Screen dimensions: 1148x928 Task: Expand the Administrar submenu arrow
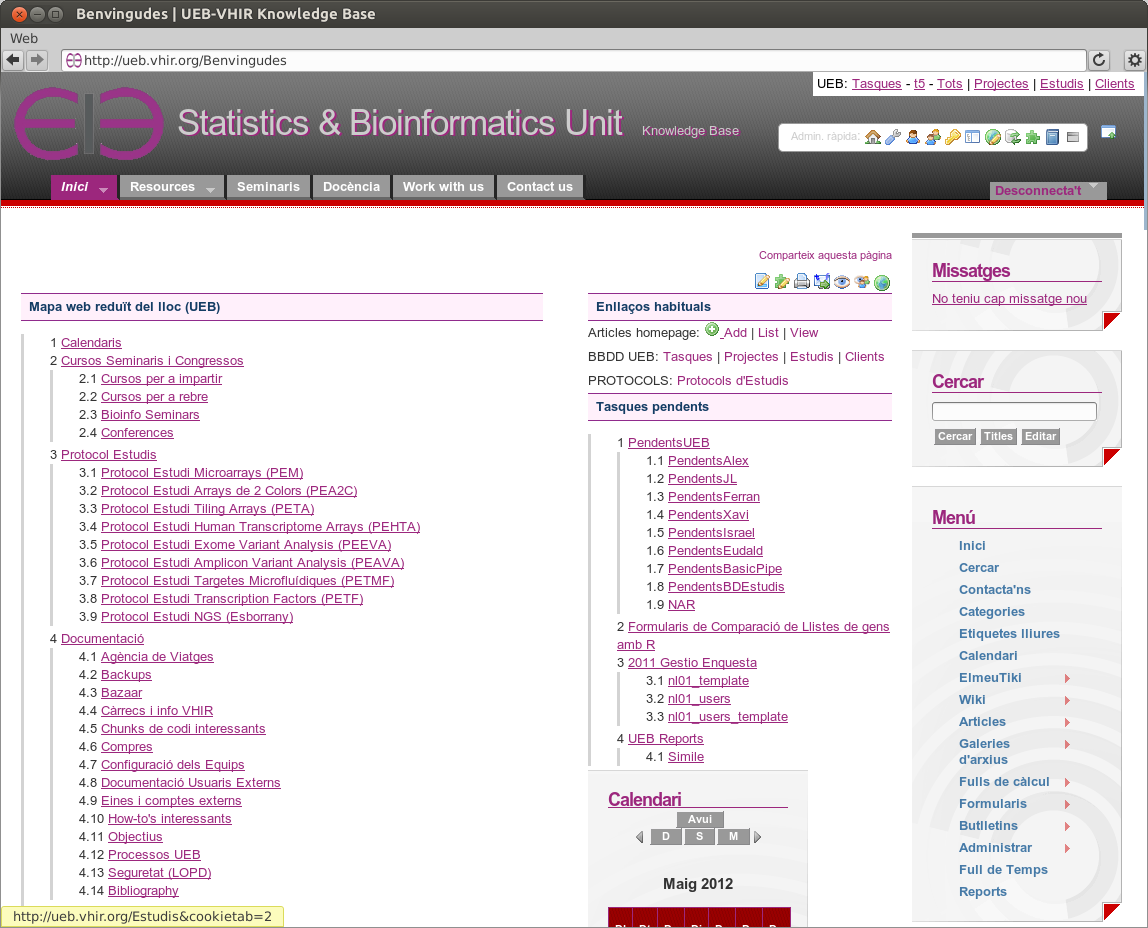click(1067, 848)
